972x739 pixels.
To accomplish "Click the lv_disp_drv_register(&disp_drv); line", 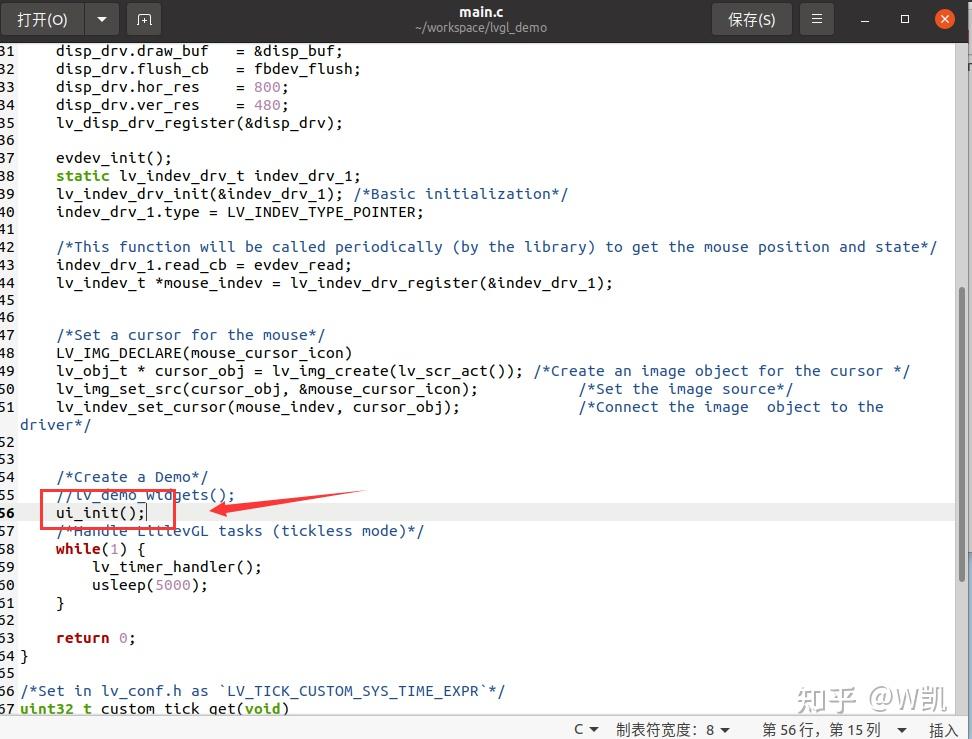I will 199,123.
